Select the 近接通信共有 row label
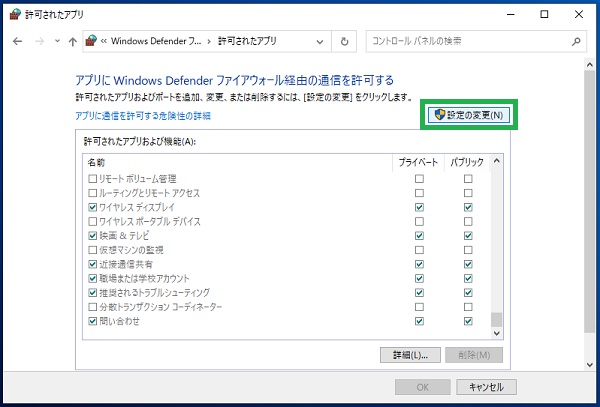 pyautogui.click(x=126, y=264)
